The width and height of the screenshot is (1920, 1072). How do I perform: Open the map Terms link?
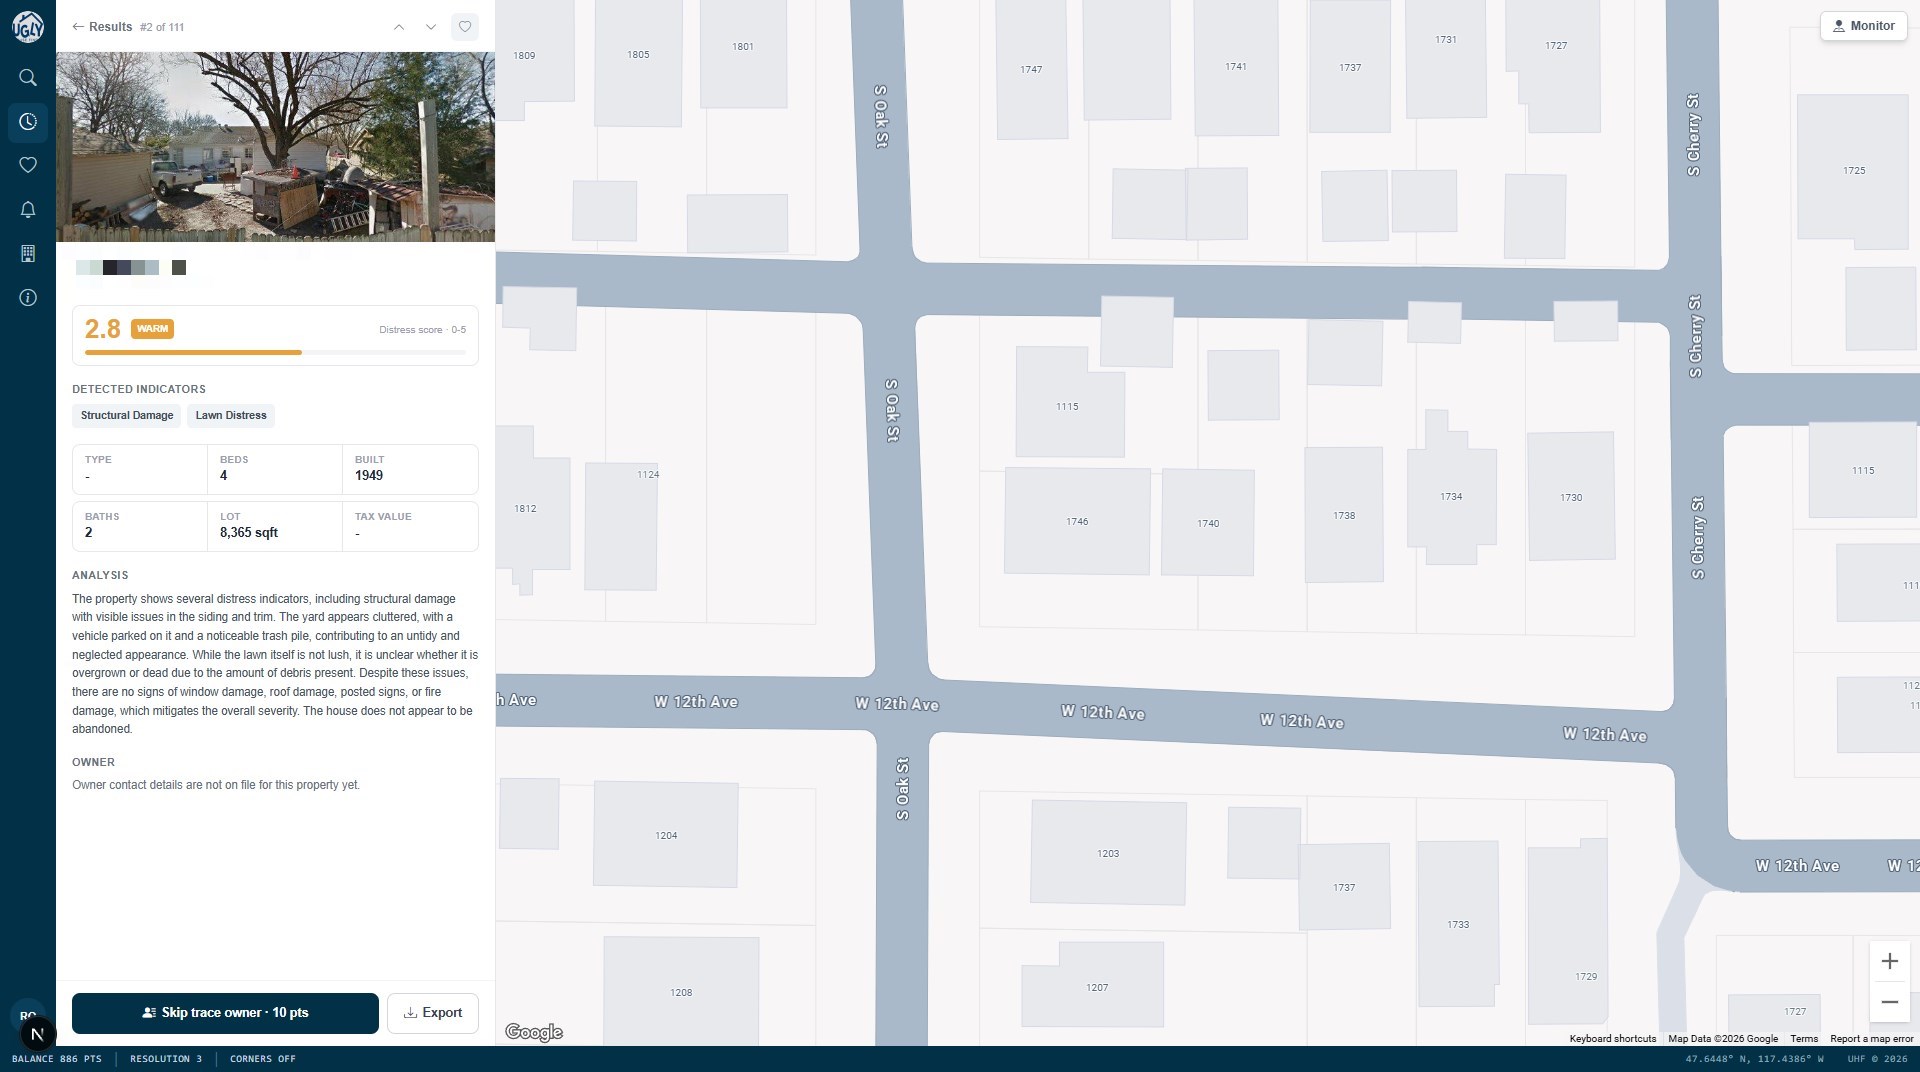pos(1804,1039)
